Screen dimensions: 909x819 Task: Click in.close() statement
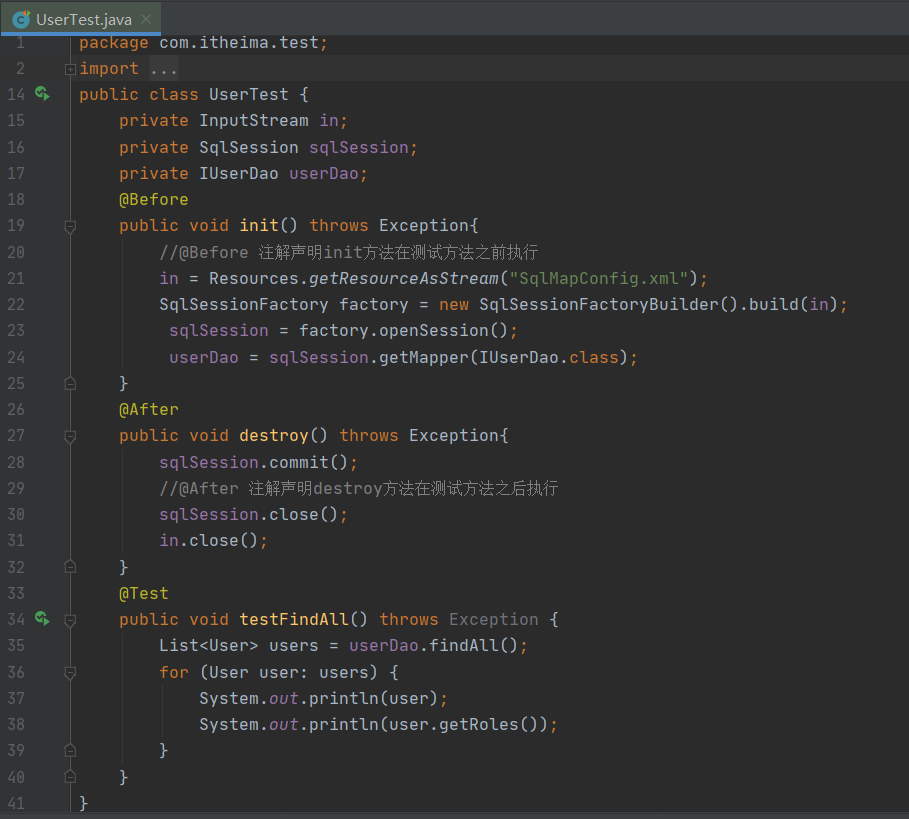(213, 540)
